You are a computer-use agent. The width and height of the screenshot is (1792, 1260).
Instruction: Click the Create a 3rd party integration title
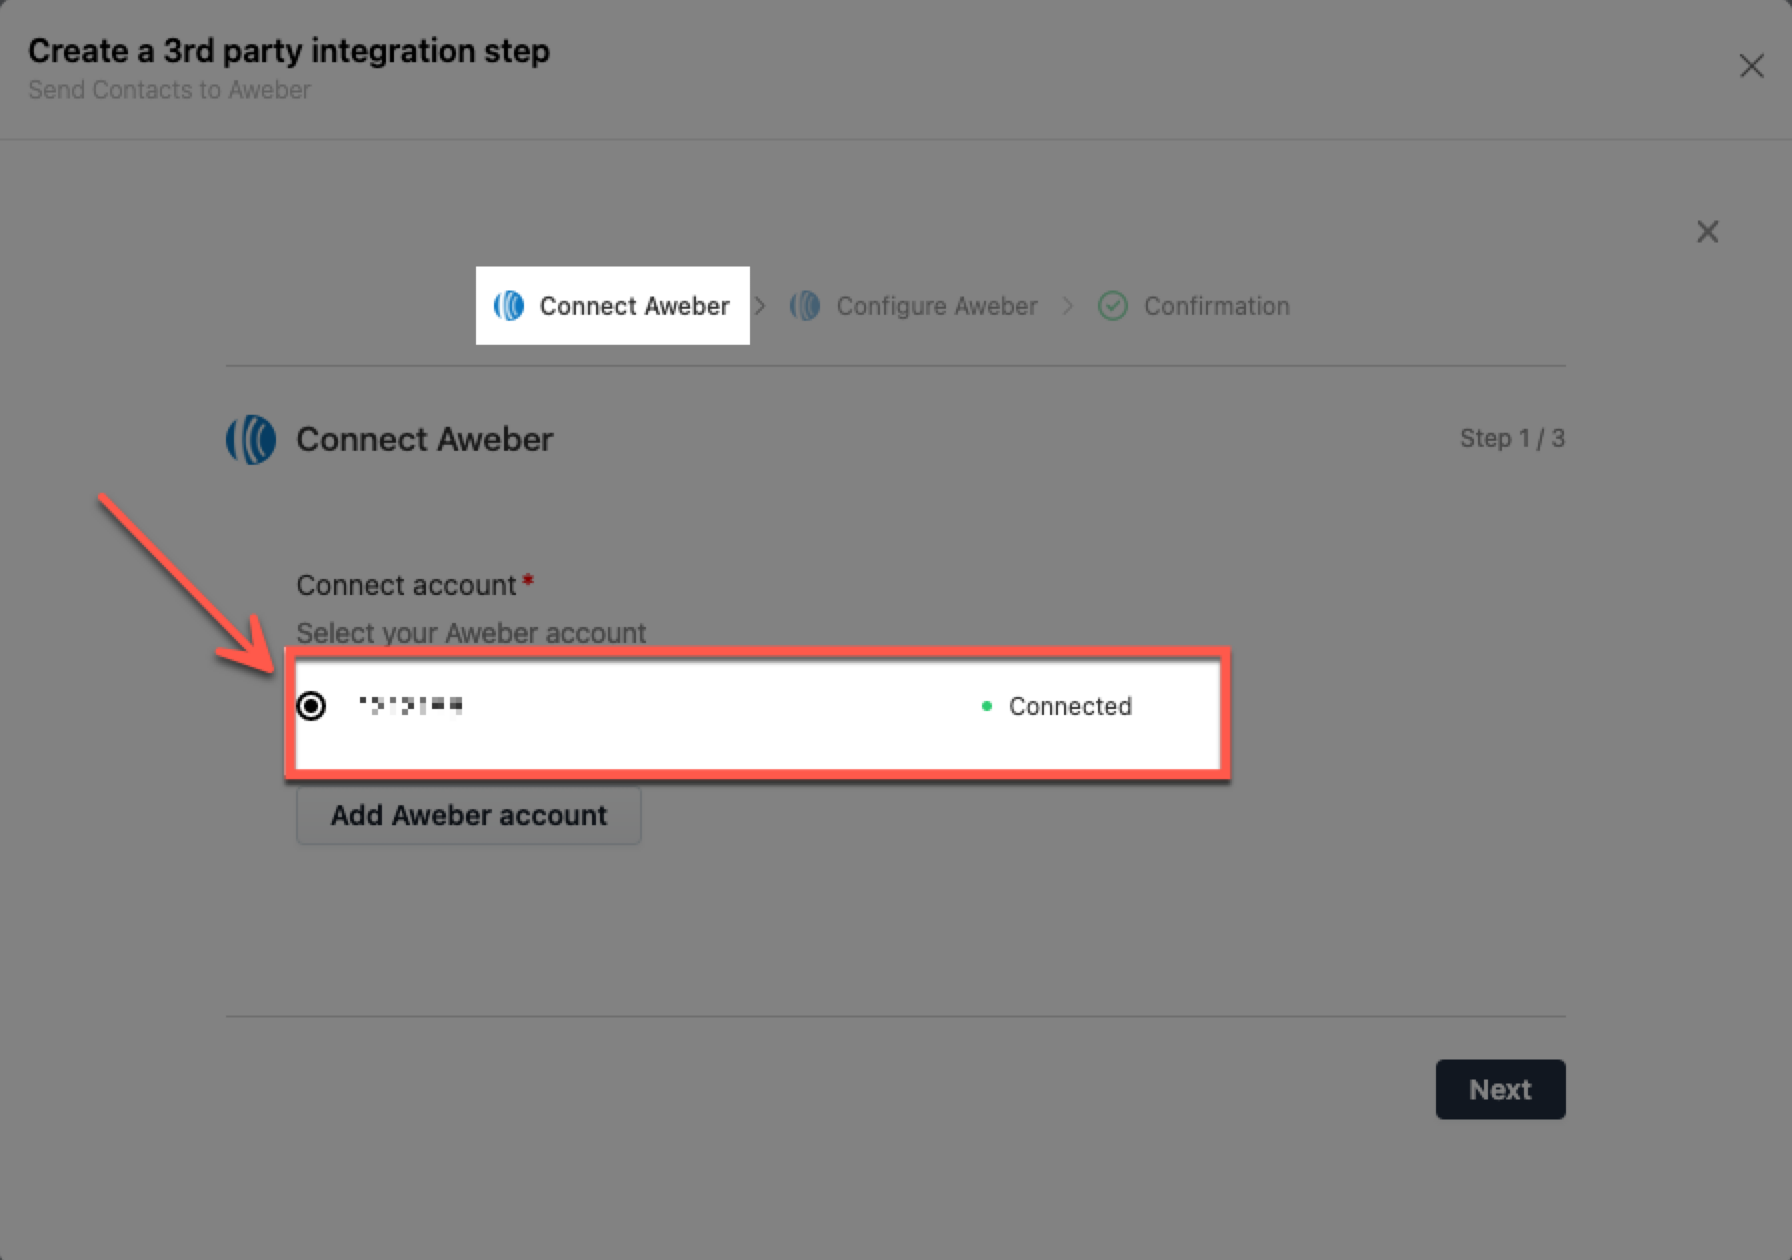[x=289, y=51]
